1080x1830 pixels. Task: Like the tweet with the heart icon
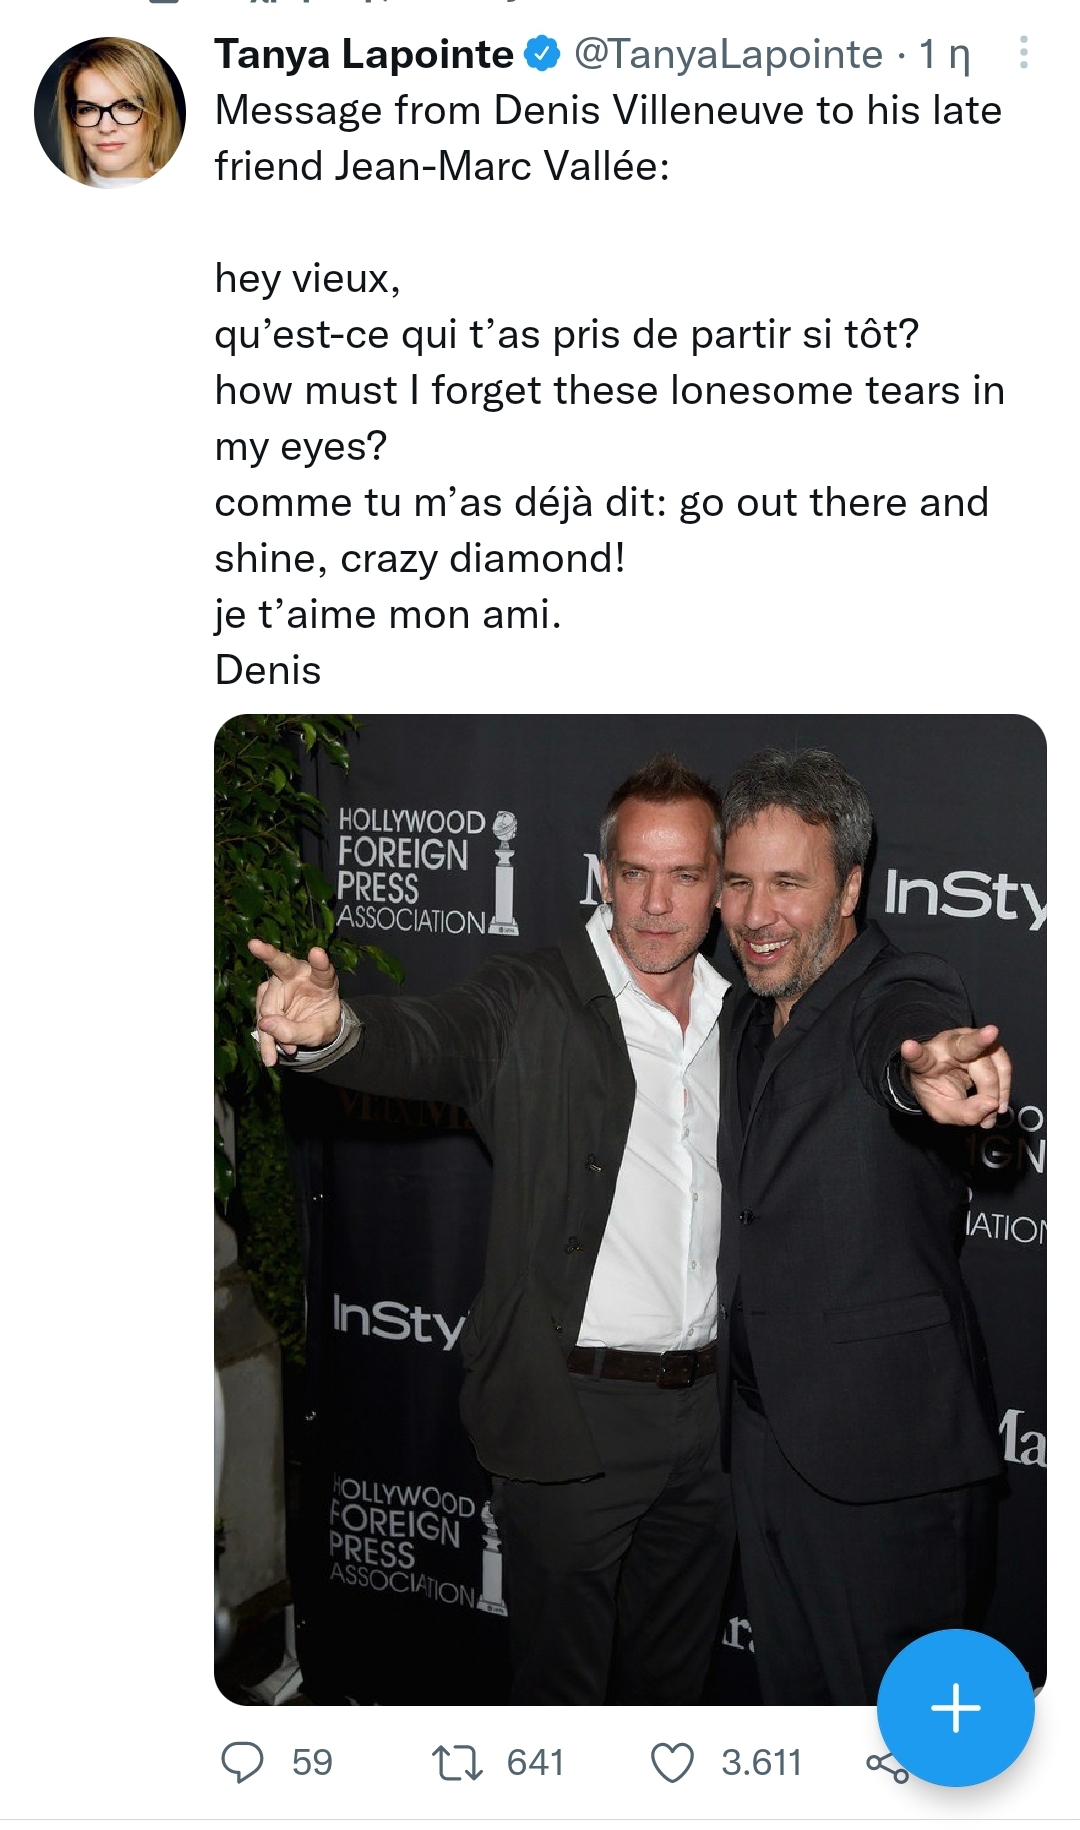coord(672,1762)
